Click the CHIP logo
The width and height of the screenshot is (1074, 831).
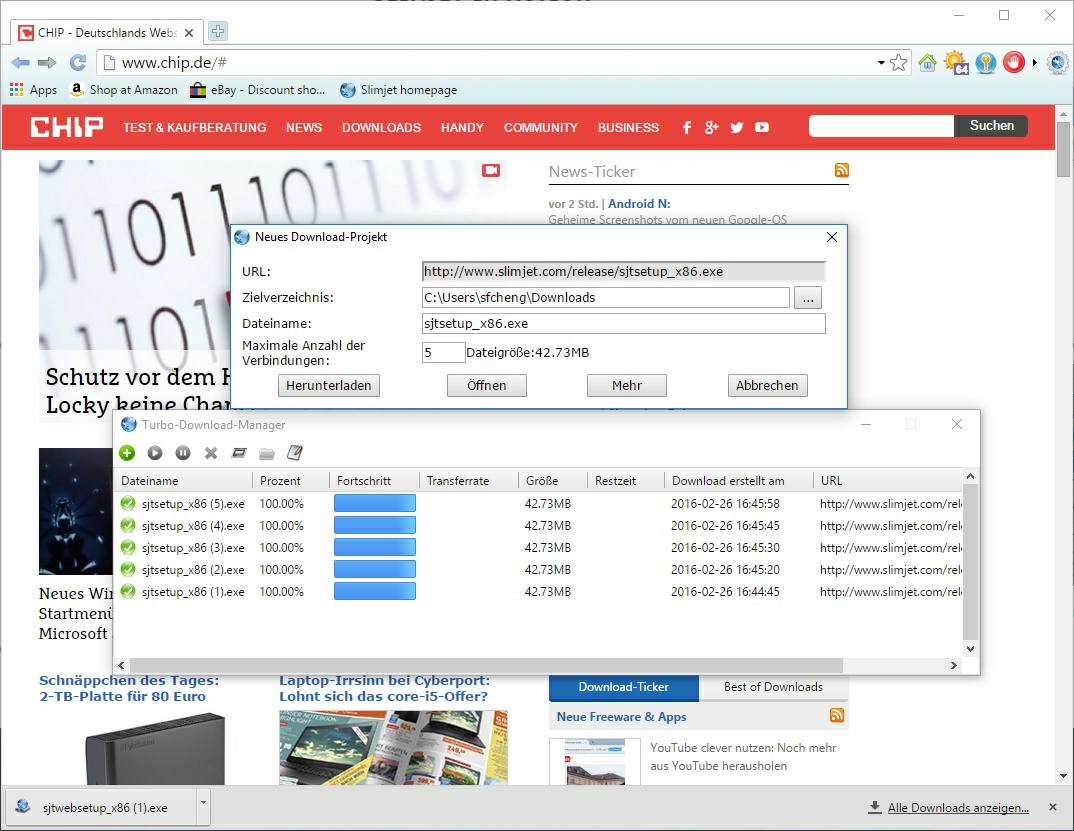pyautogui.click(x=66, y=127)
